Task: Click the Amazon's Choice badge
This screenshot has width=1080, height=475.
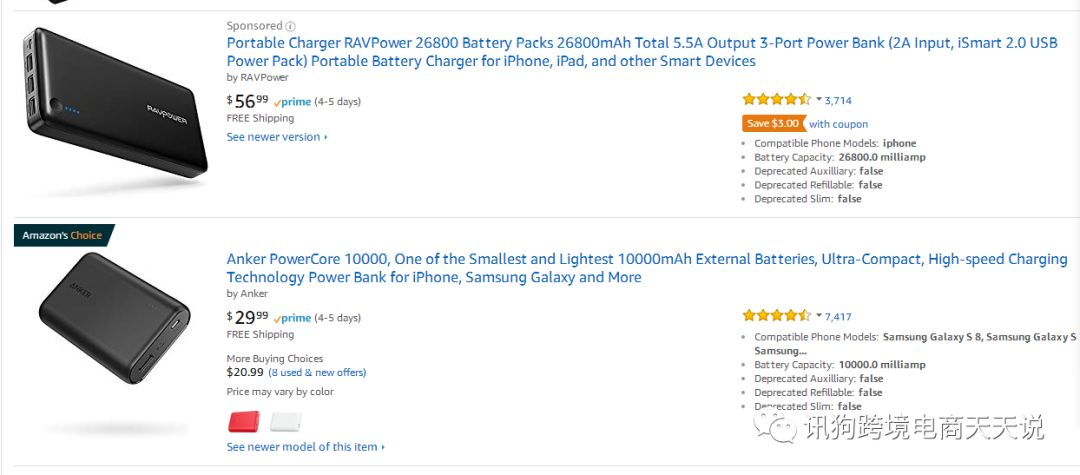Action: click(x=63, y=235)
